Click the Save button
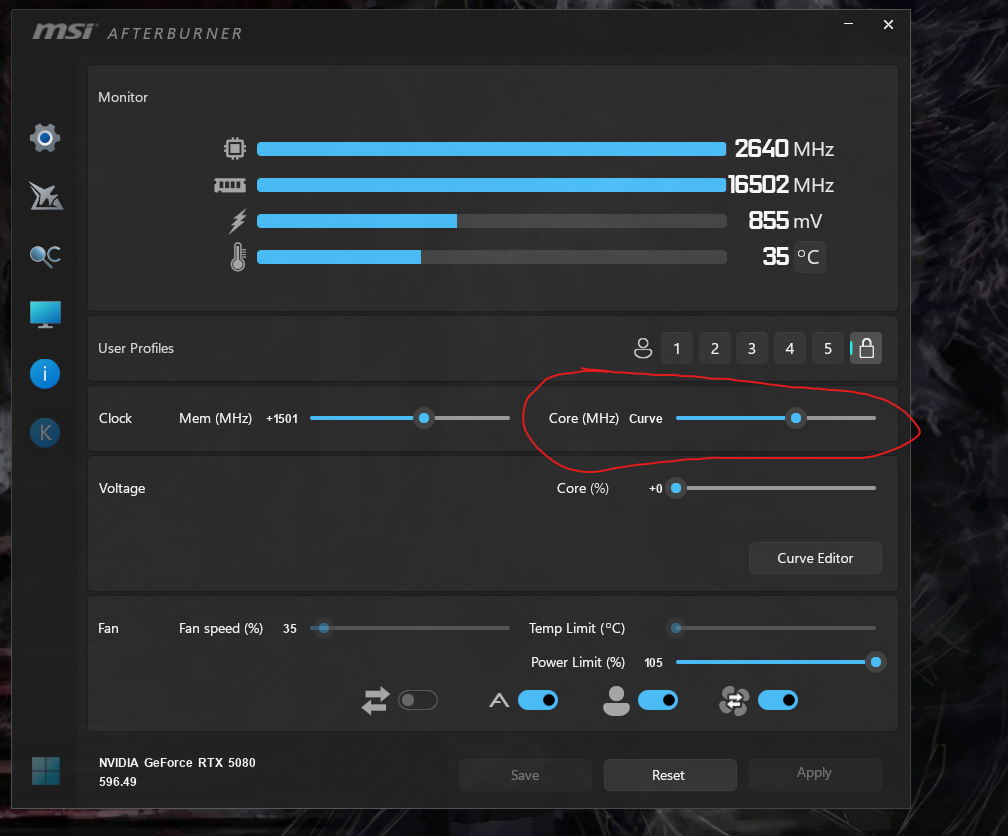This screenshot has width=1008, height=836. (525, 775)
